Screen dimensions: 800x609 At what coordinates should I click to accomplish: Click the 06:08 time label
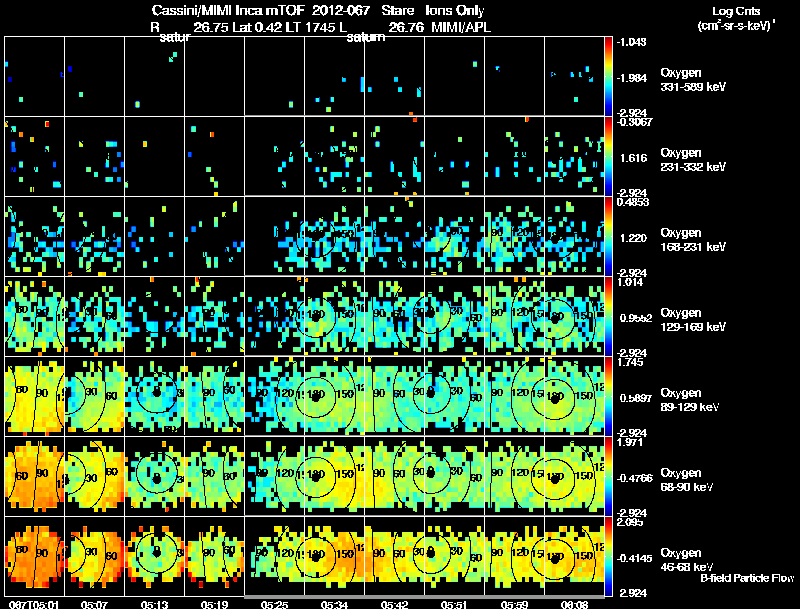pyautogui.click(x=574, y=604)
